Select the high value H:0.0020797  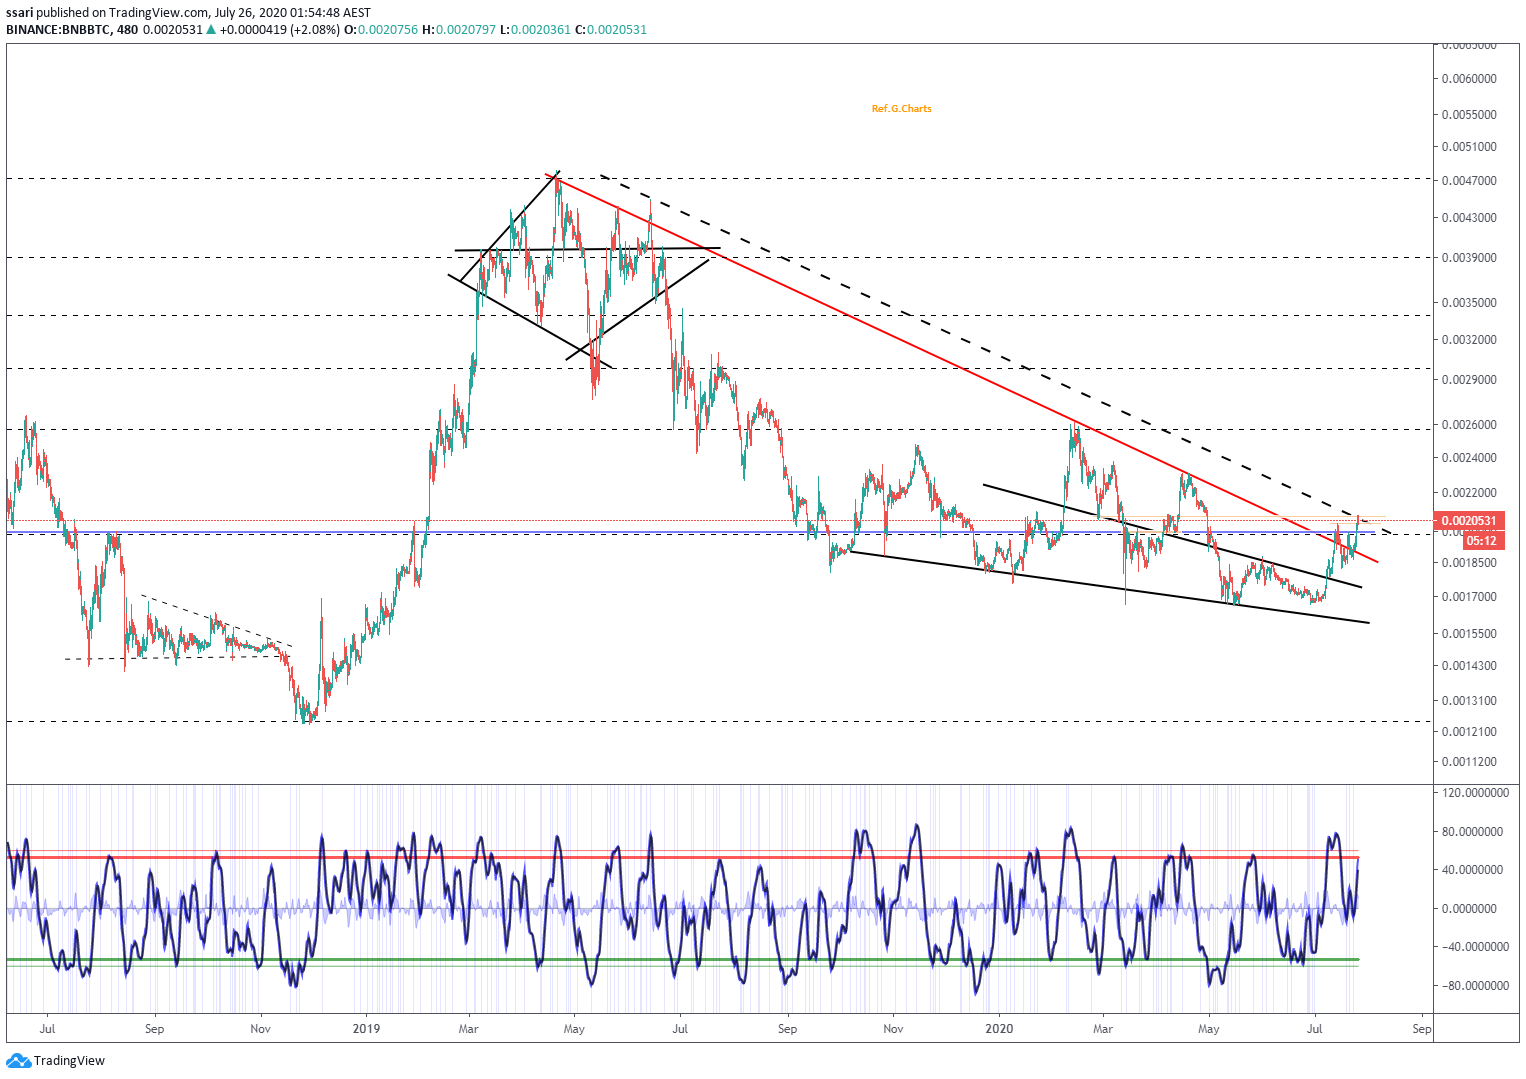459,30
